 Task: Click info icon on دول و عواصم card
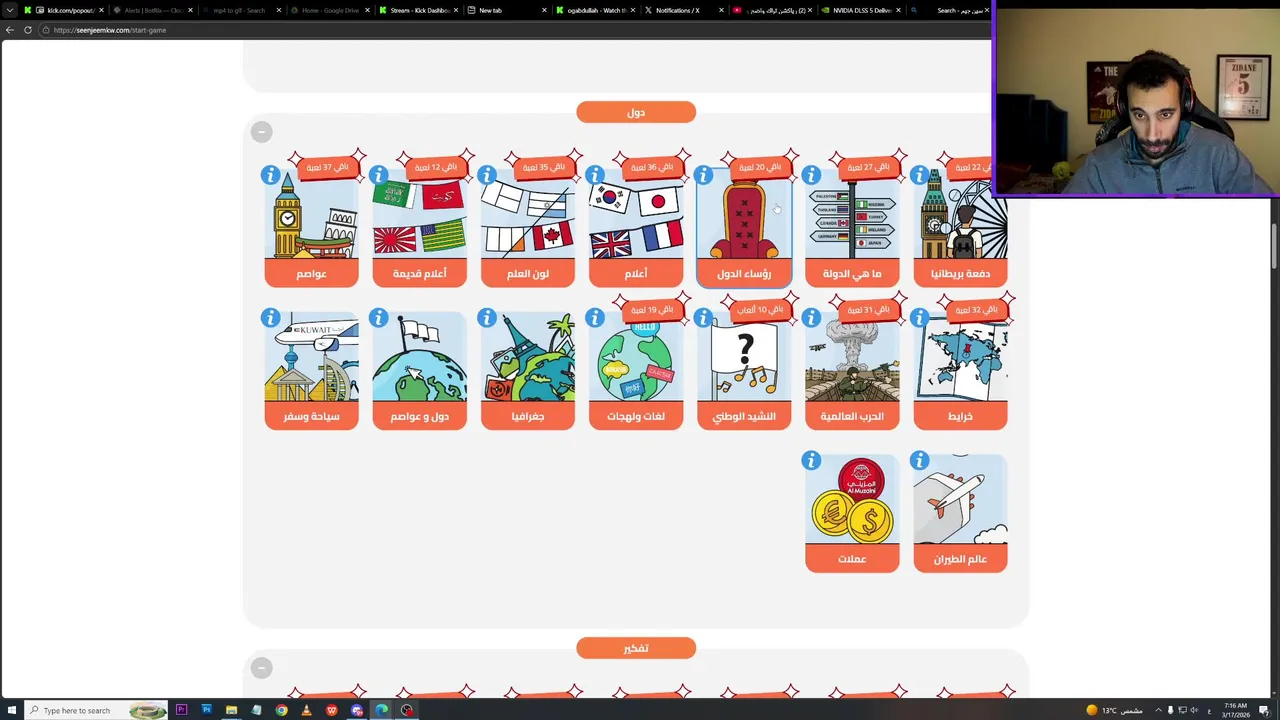point(378,318)
